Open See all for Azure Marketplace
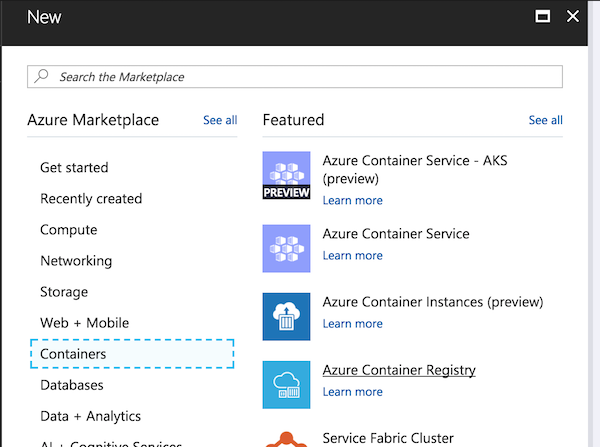This screenshot has width=600, height=447. coord(220,120)
